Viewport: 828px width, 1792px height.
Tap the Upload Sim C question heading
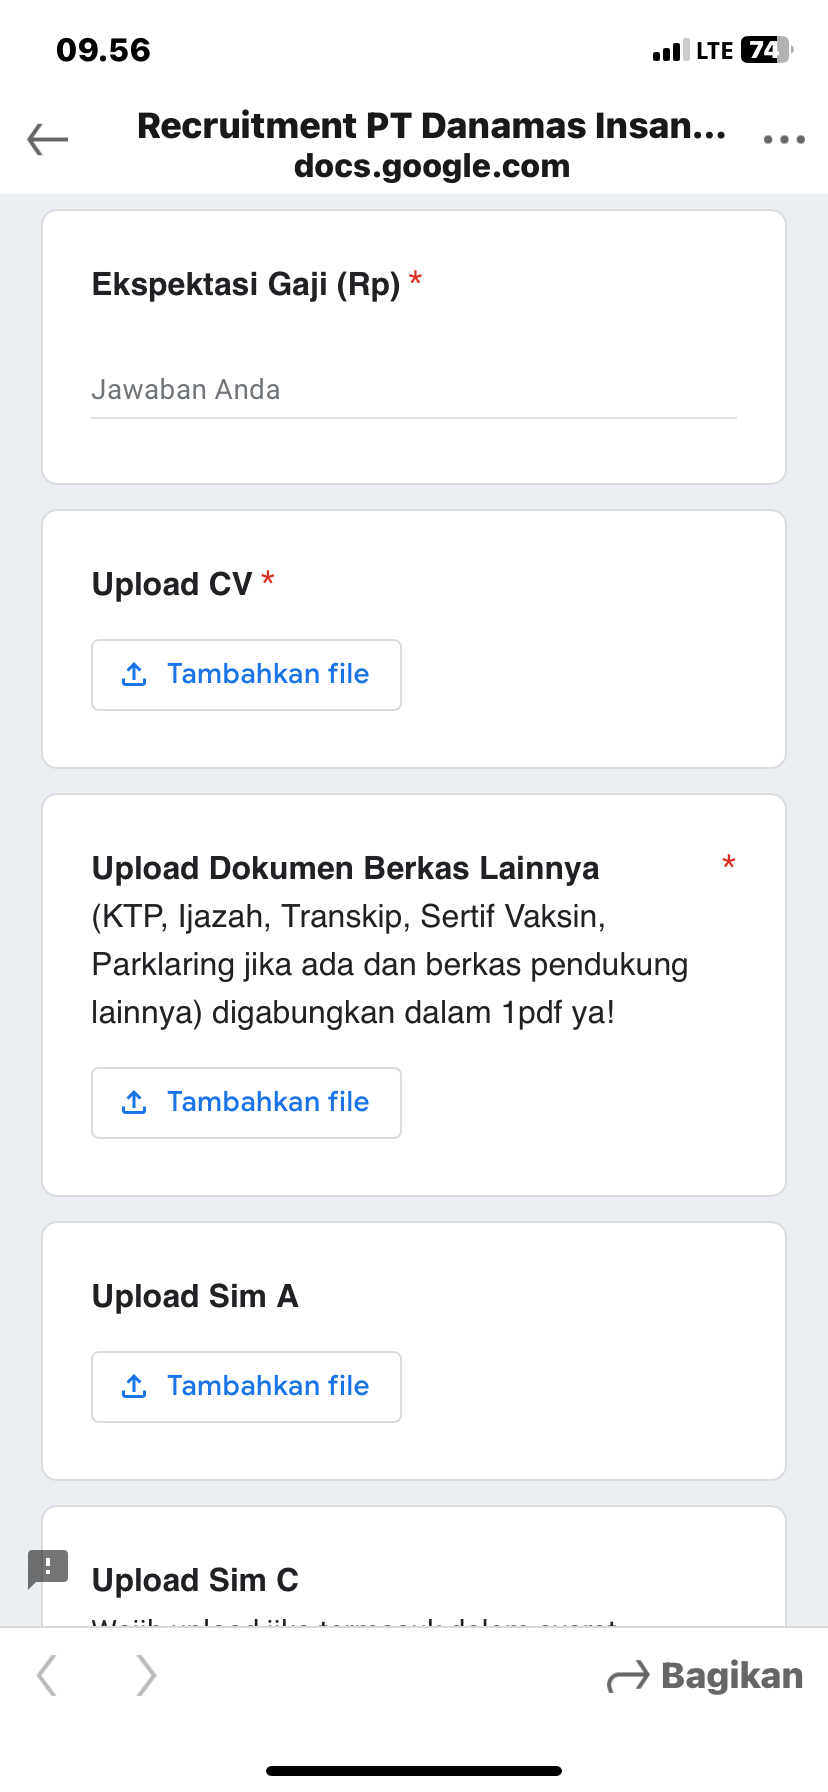(195, 1580)
